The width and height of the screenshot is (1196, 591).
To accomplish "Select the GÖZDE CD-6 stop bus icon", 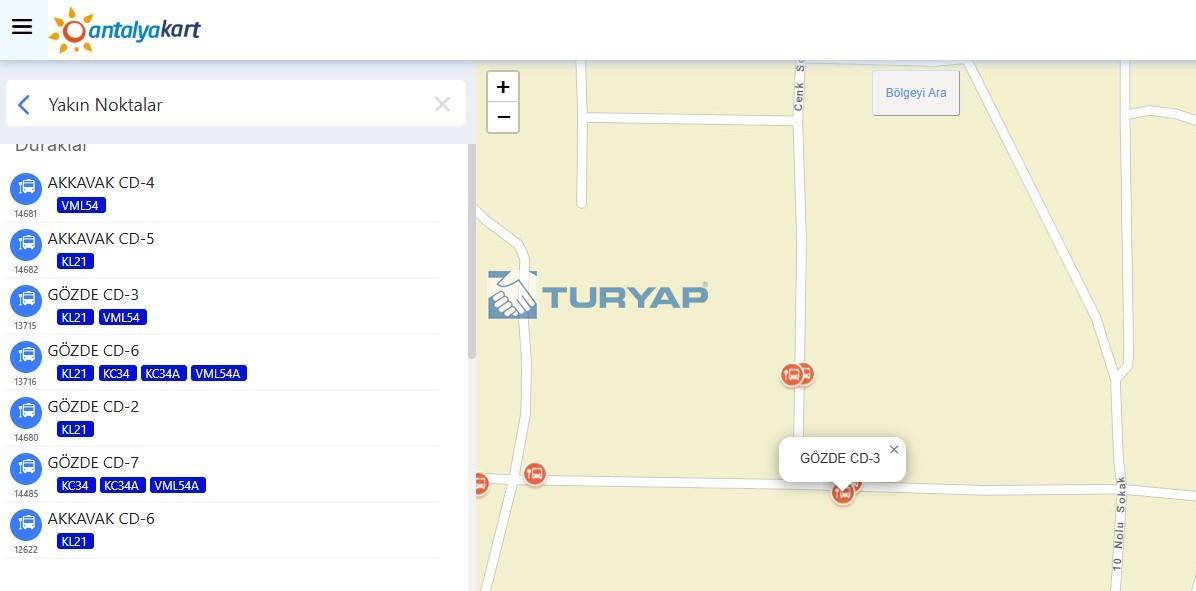I will click(x=26, y=356).
